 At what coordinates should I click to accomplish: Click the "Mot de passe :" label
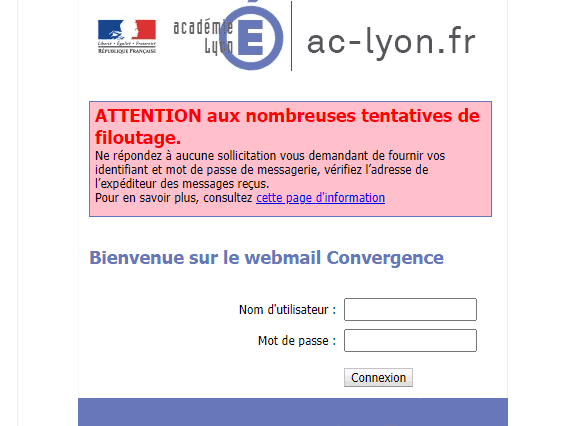tap(297, 341)
